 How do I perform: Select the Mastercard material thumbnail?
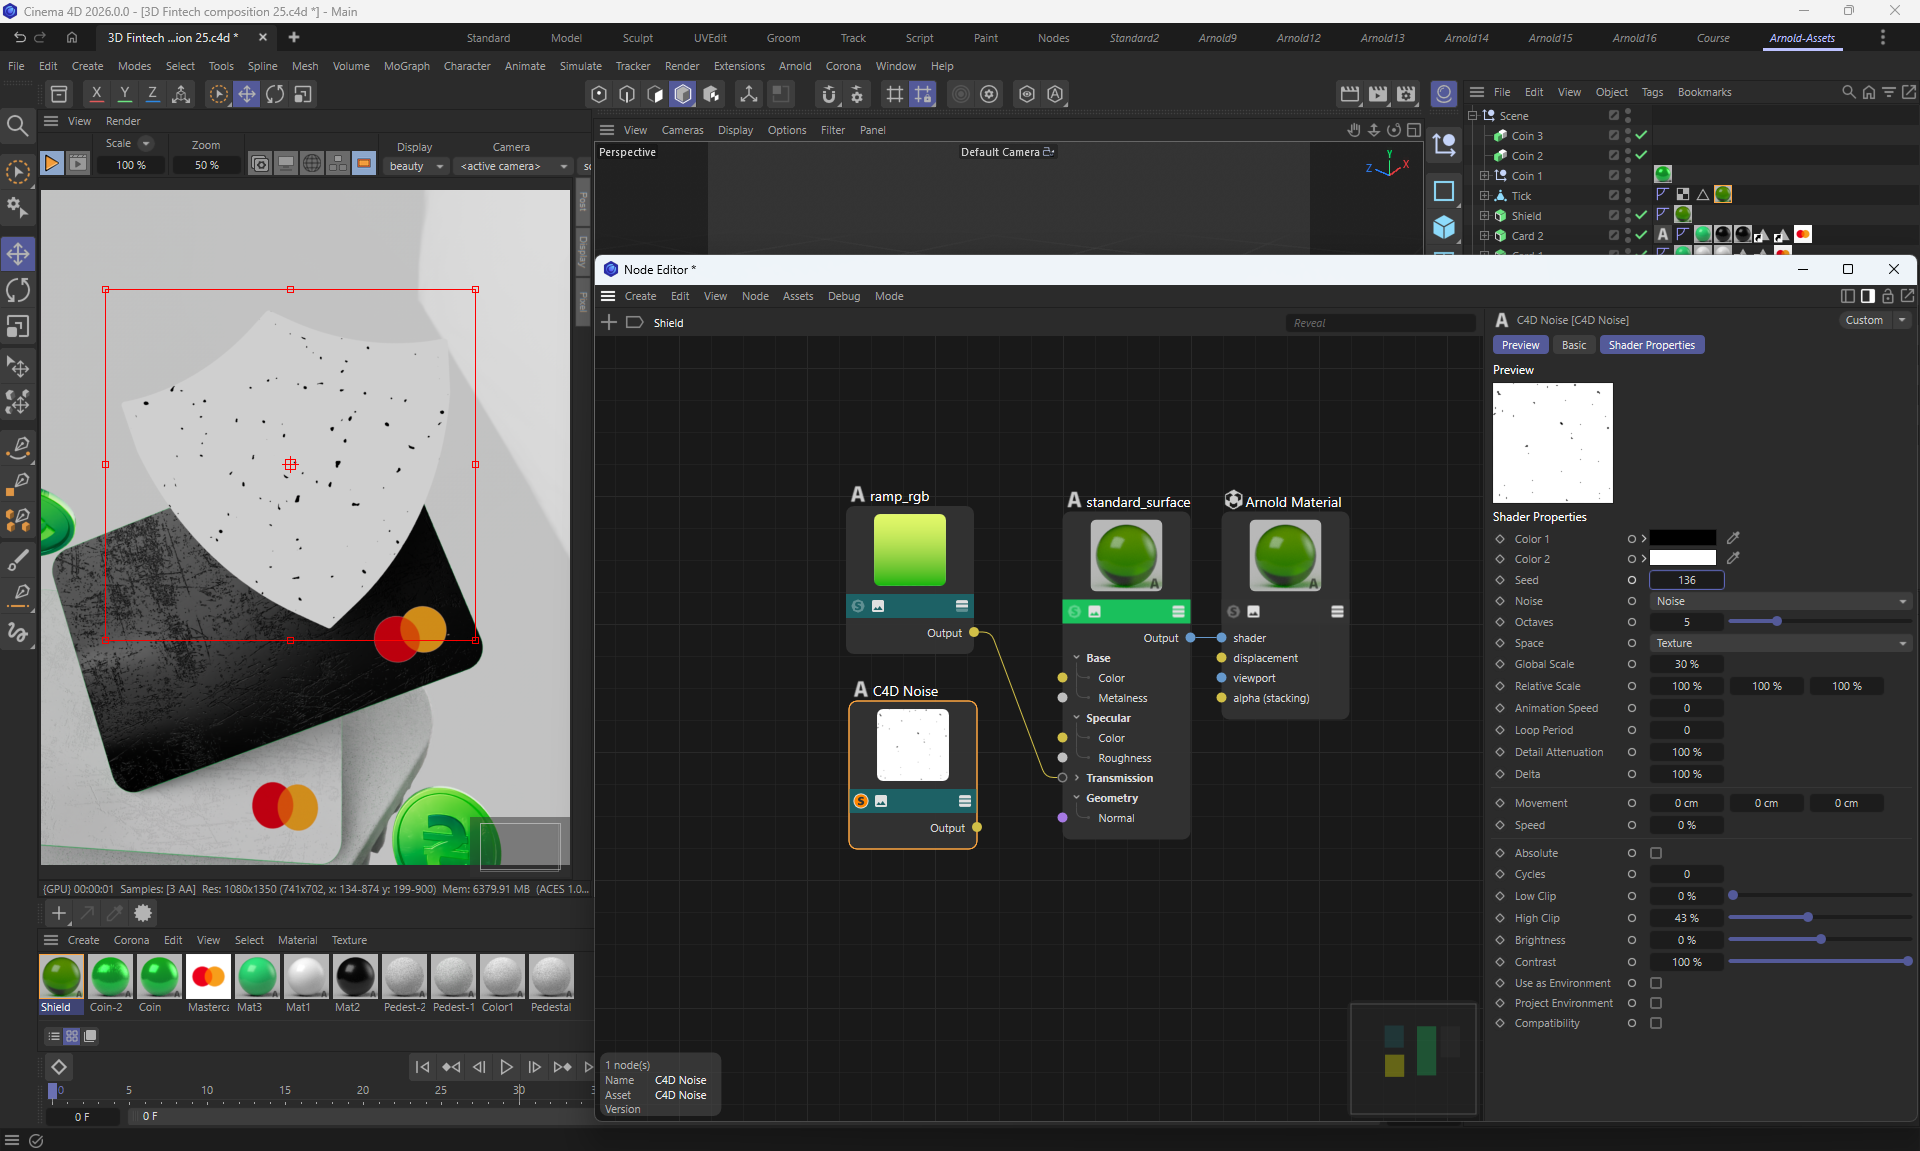208,977
